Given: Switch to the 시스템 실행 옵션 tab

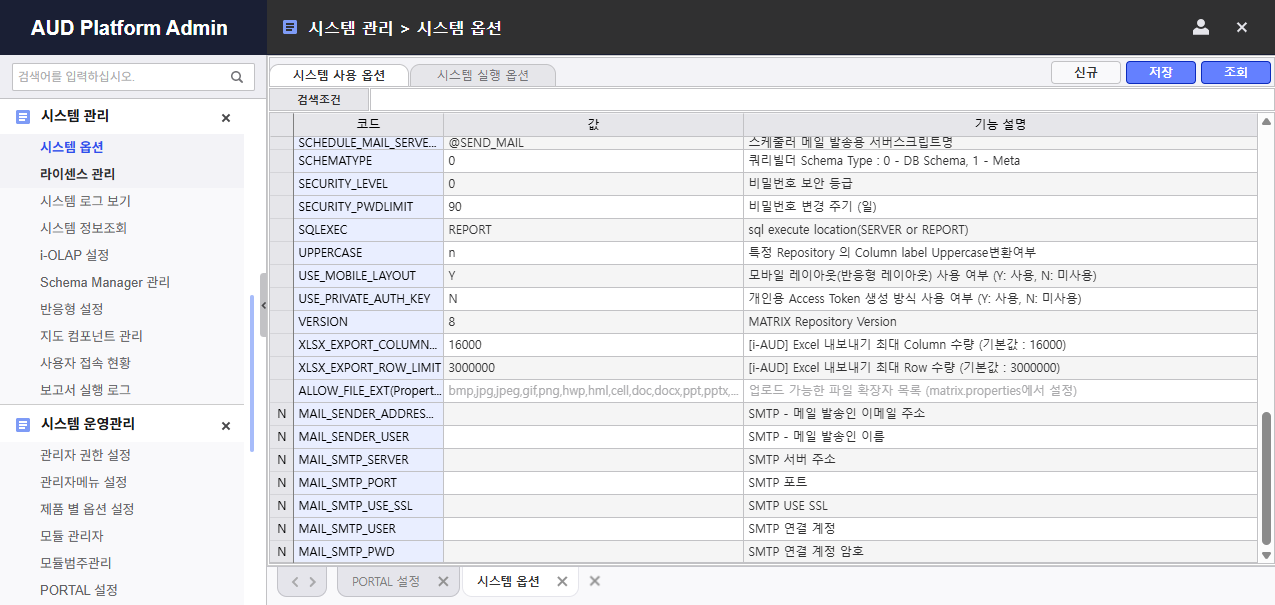Looking at the screenshot, I should pos(482,75).
